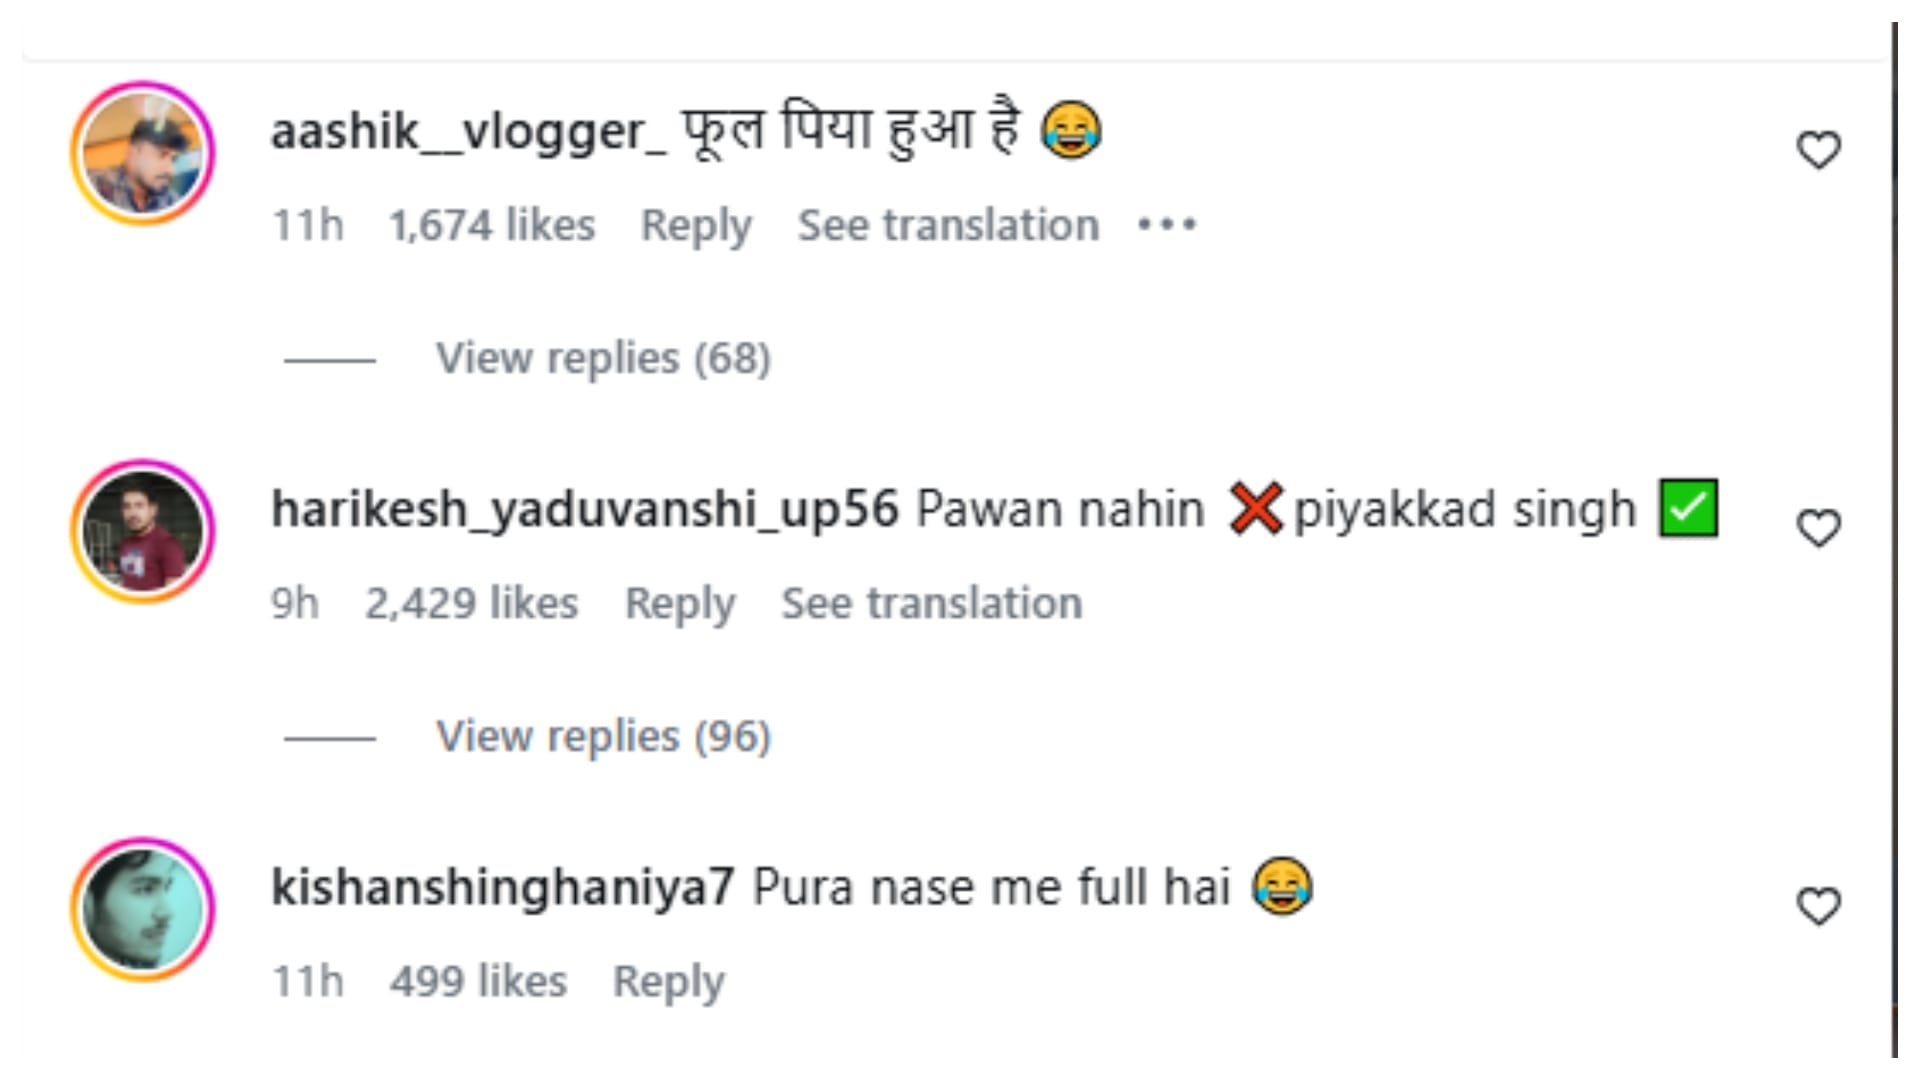Tap heart icon on kishanshinghaniya7's comment
The height and width of the screenshot is (1080, 1920).
(x=1818, y=907)
